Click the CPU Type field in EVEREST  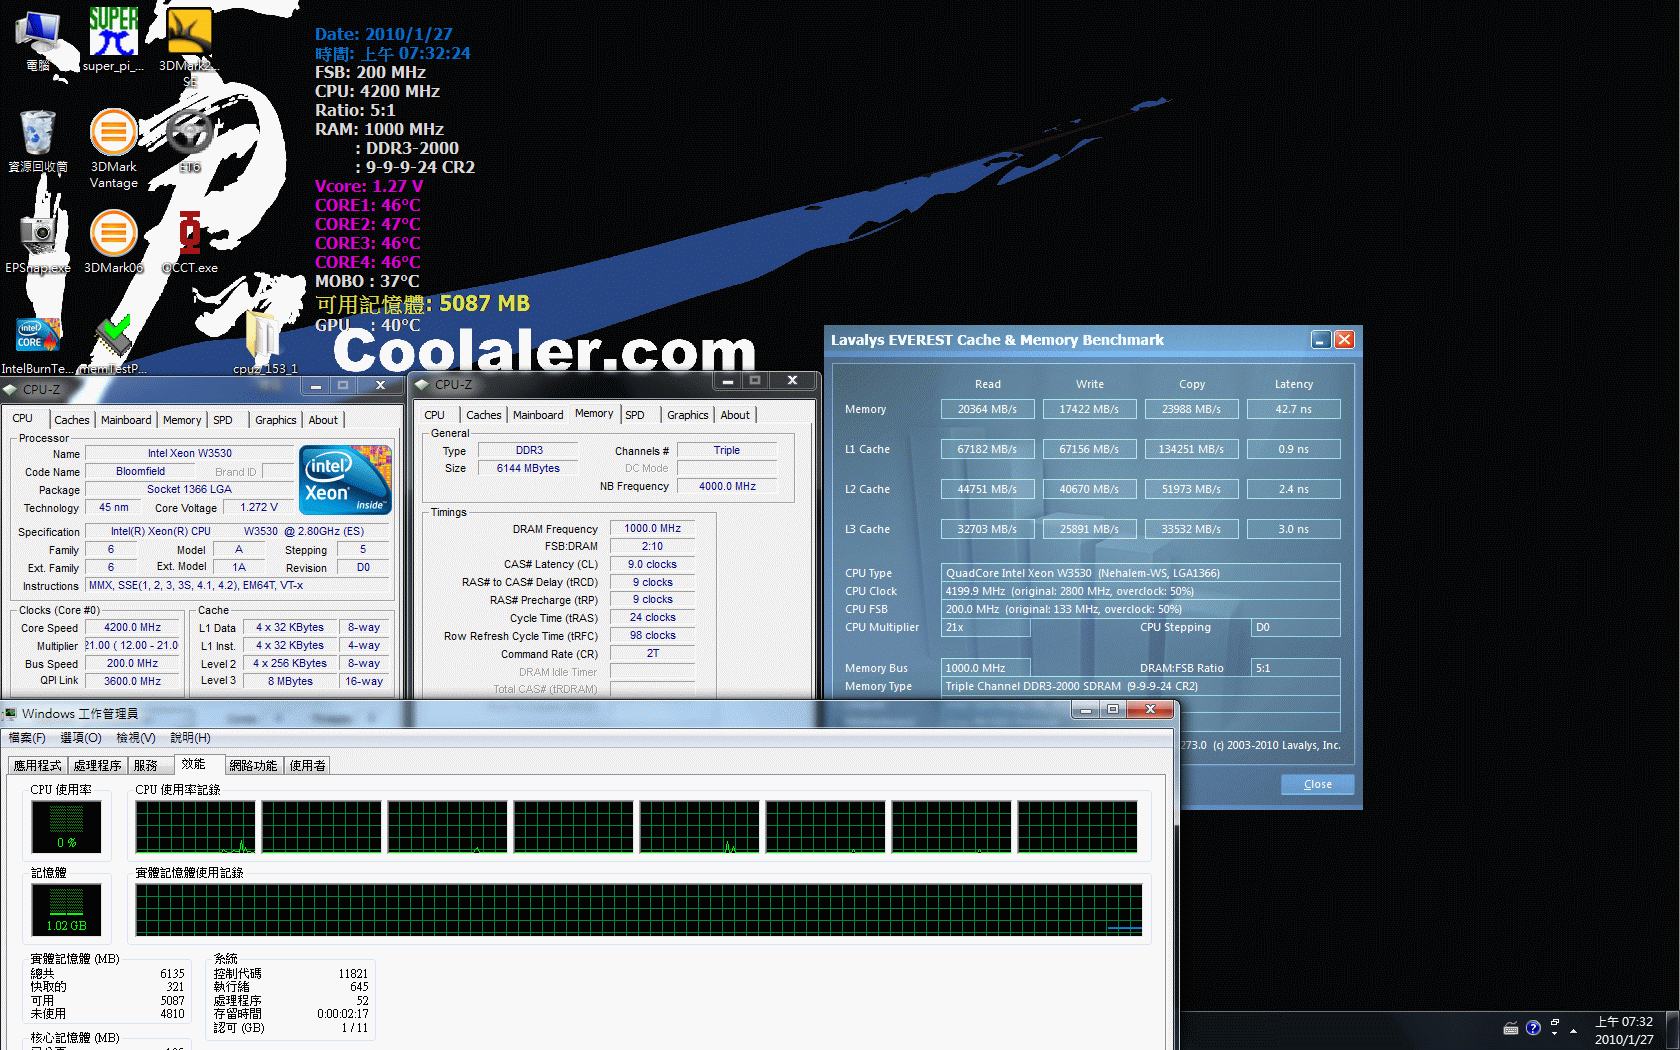click(1140, 573)
